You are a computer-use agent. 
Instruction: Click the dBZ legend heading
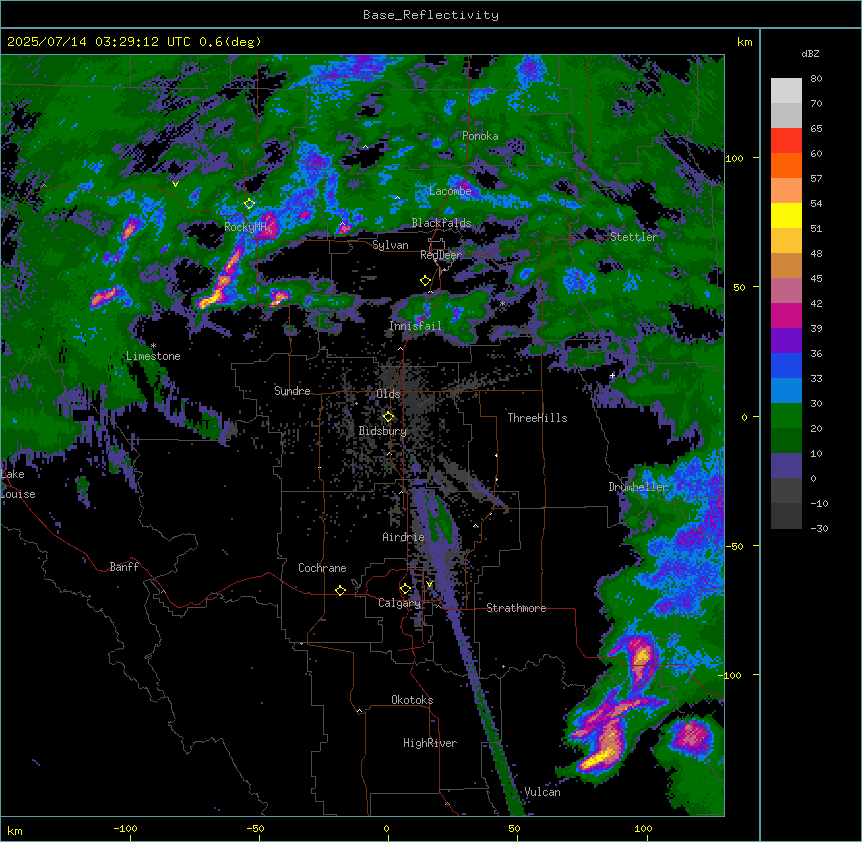(x=810, y=54)
